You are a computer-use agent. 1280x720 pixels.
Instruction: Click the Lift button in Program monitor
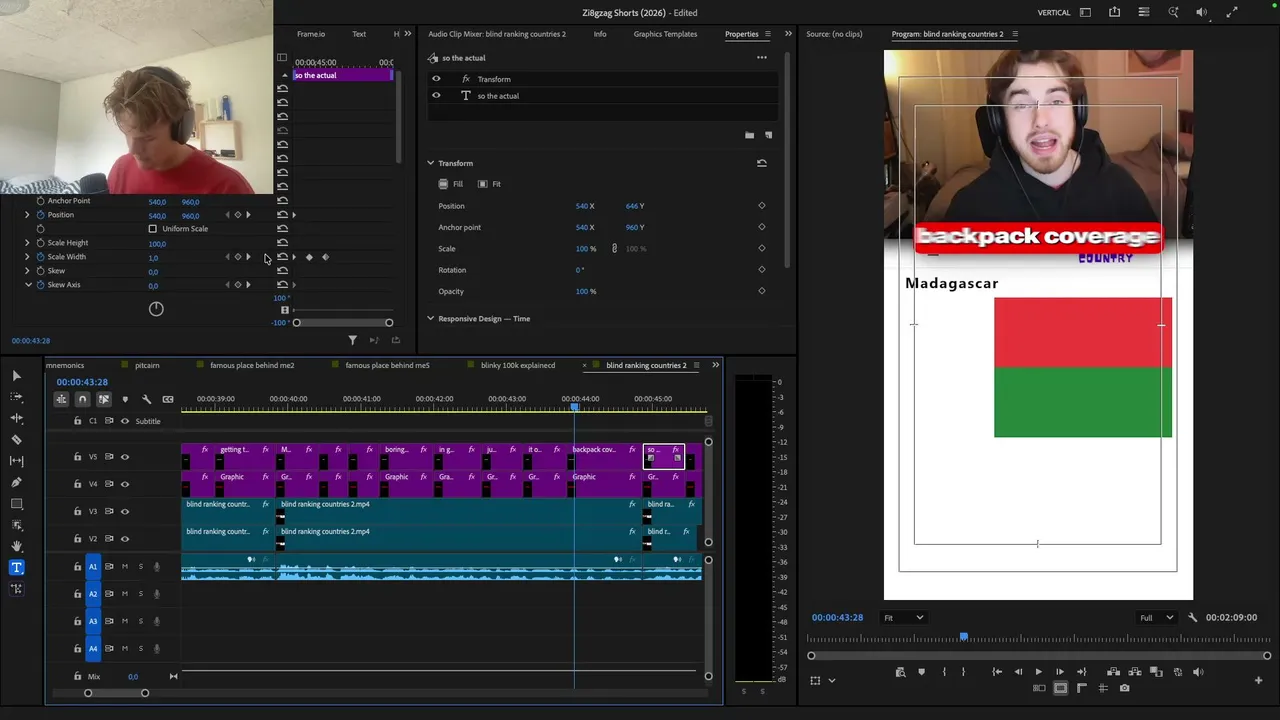click(x=1113, y=673)
